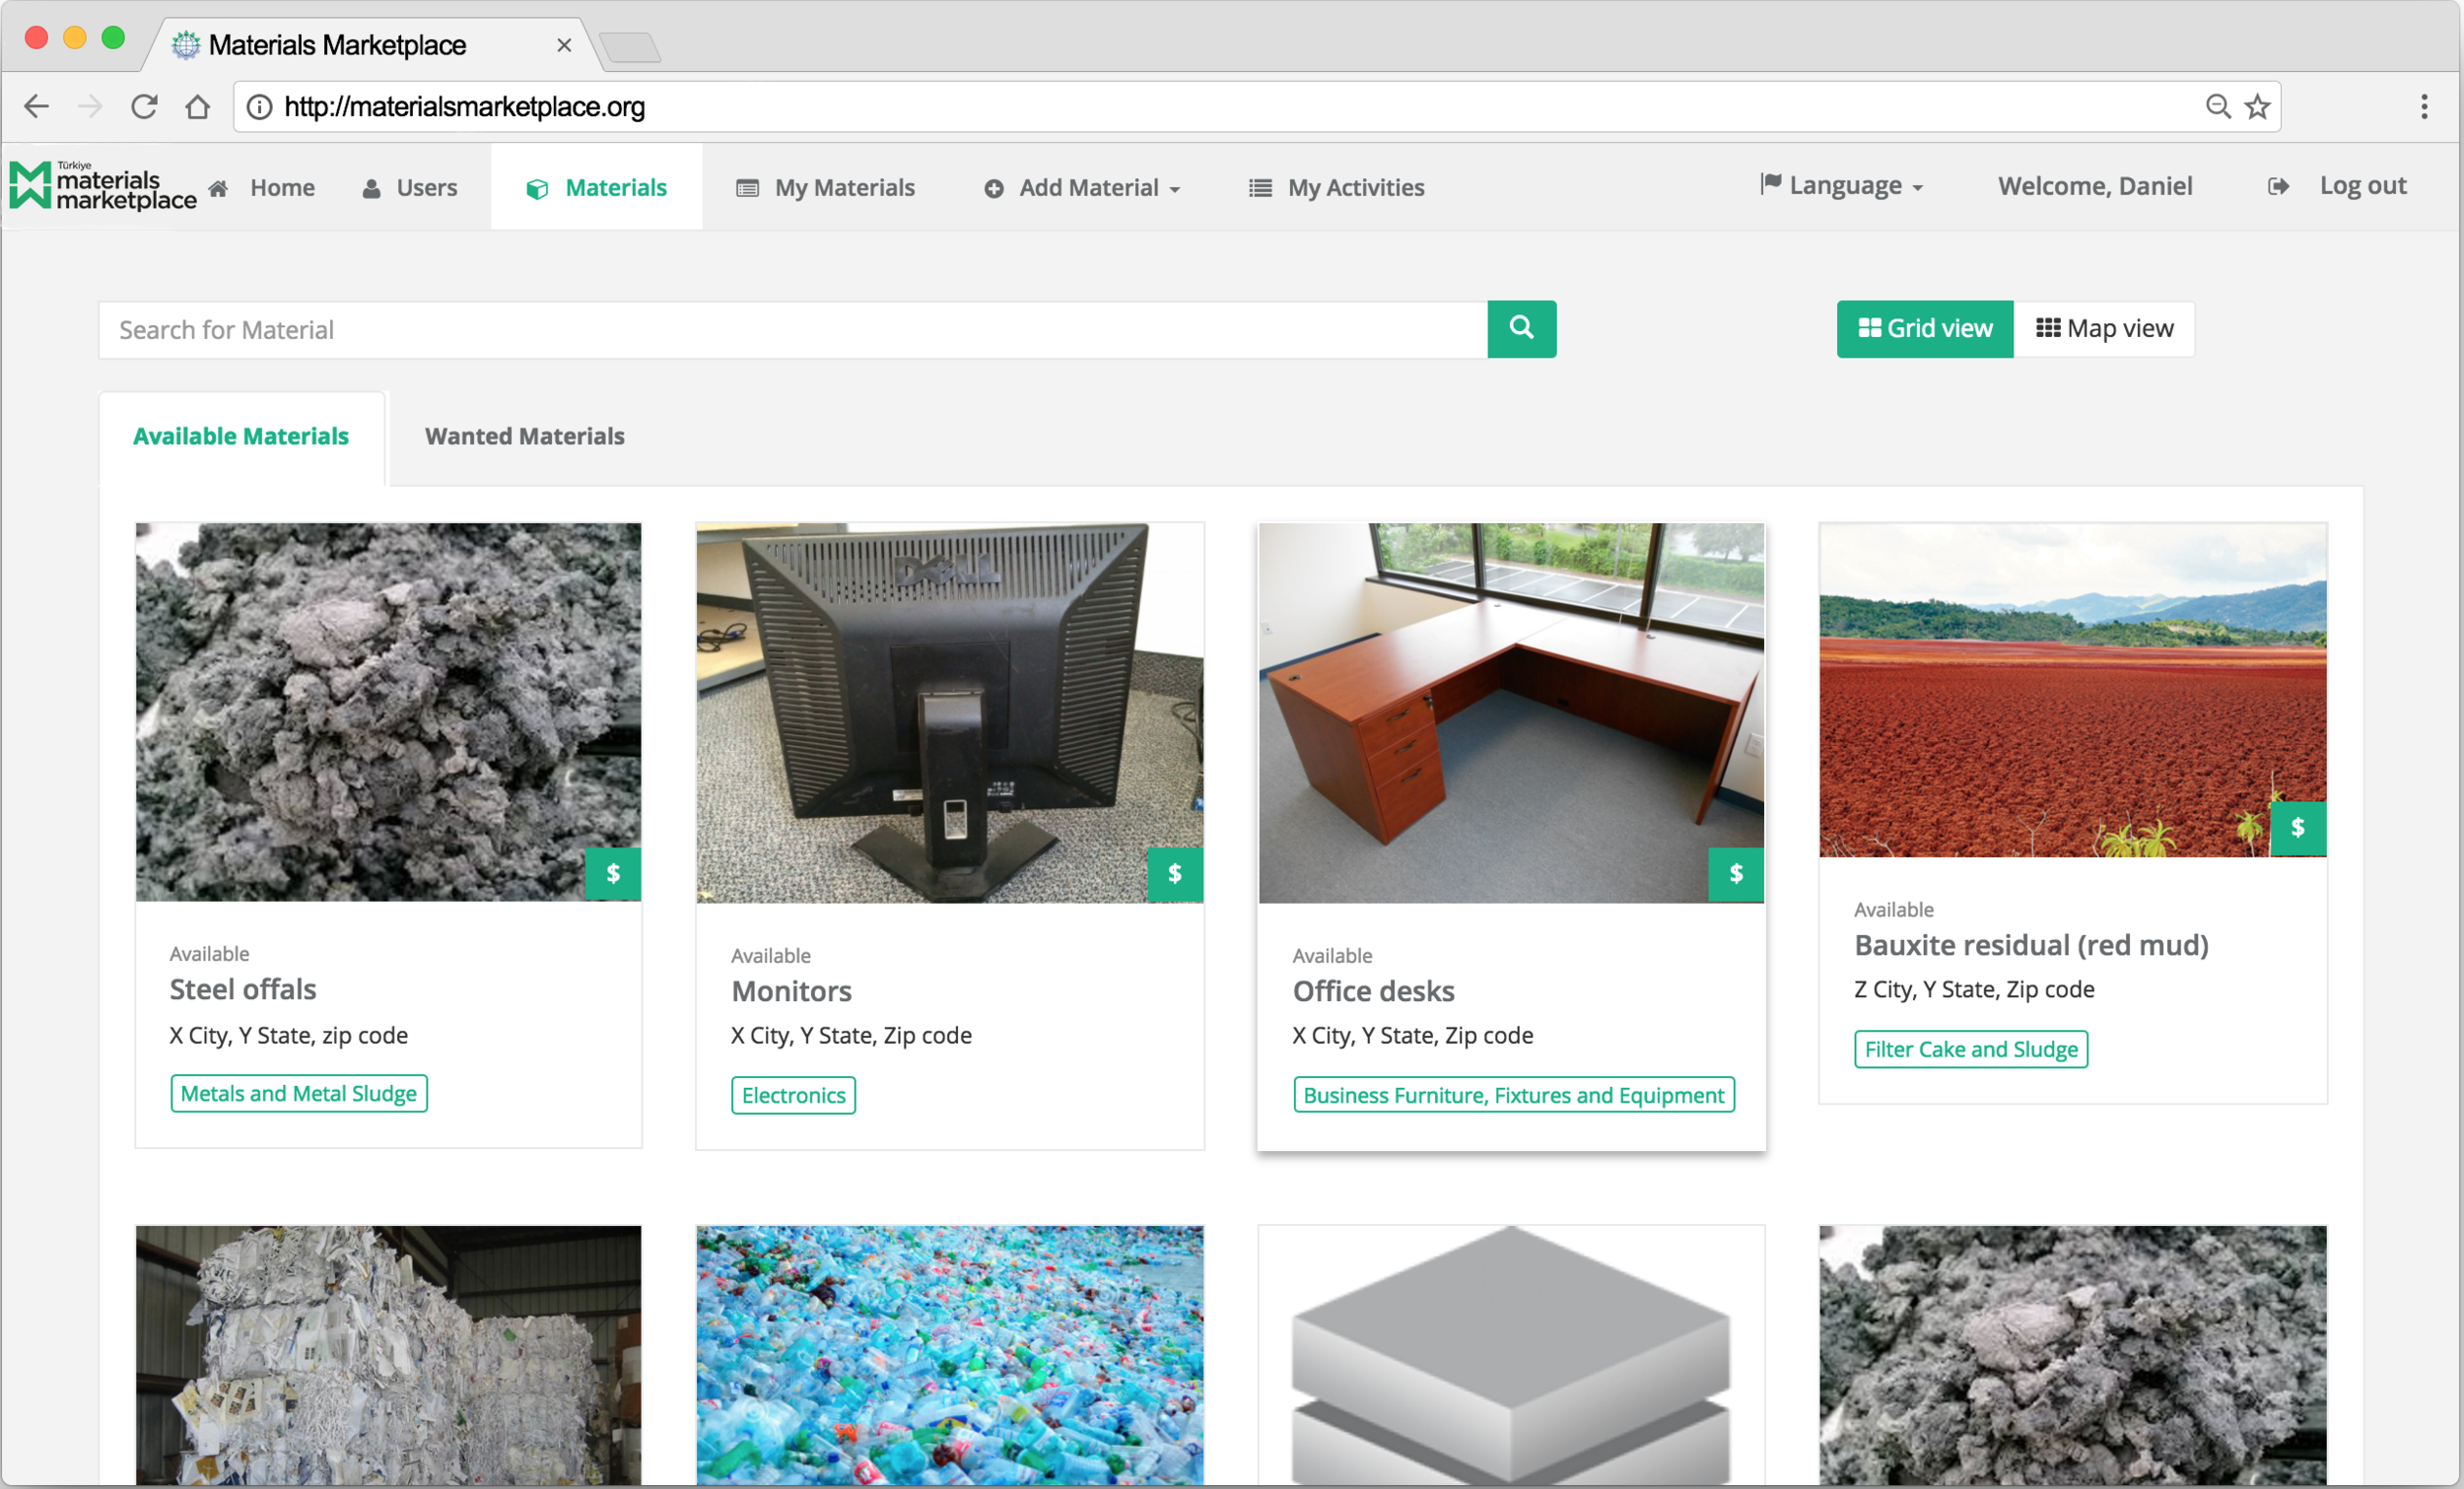Click the Metals and Metal Sludge tag
2464x1489 pixels.
point(298,1093)
